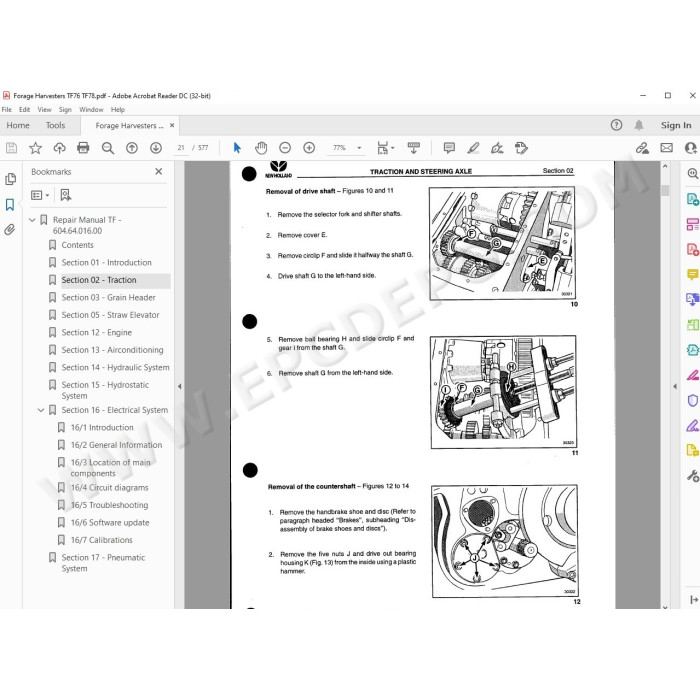Click the stamp tool icon

[521, 148]
